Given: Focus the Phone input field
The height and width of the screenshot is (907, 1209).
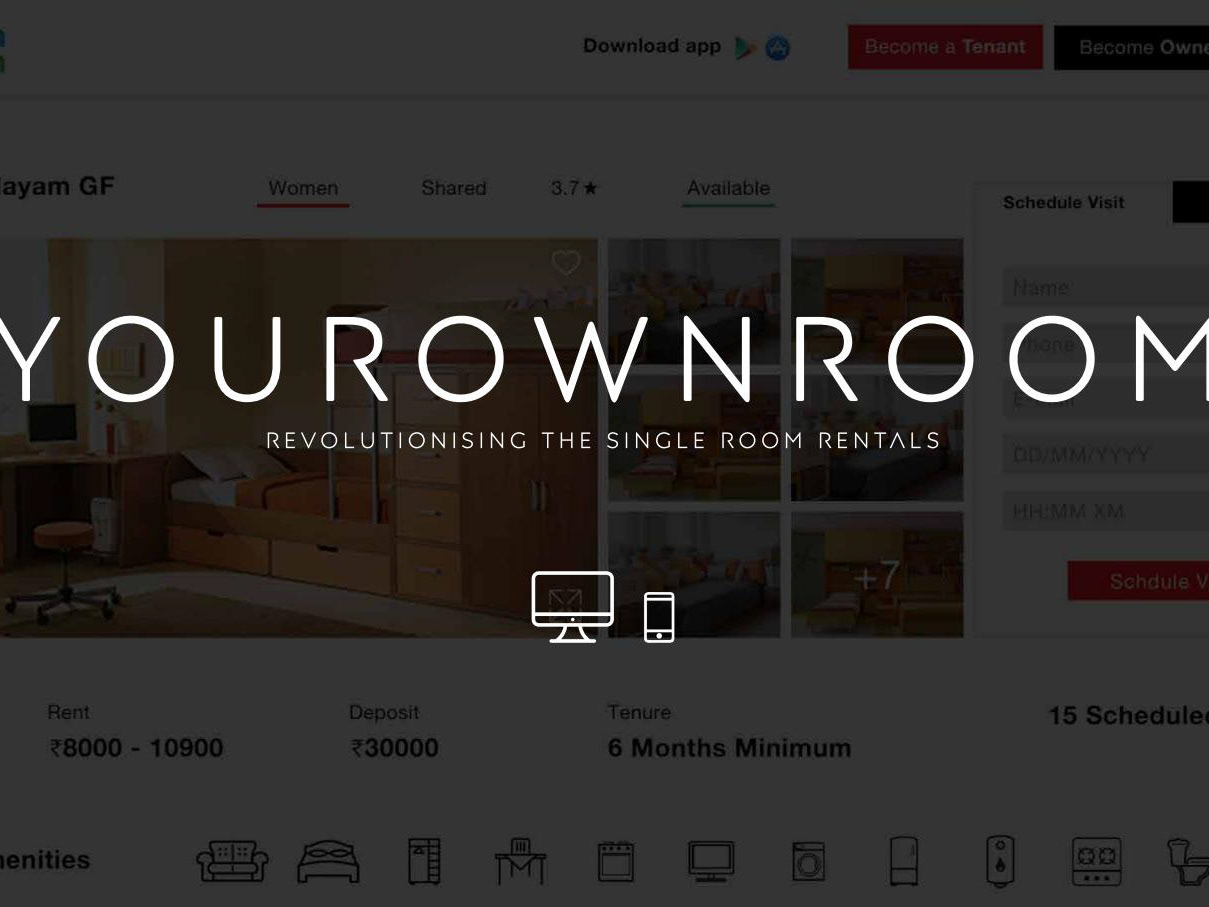Looking at the screenshot, I should (x=1105, y=345).
